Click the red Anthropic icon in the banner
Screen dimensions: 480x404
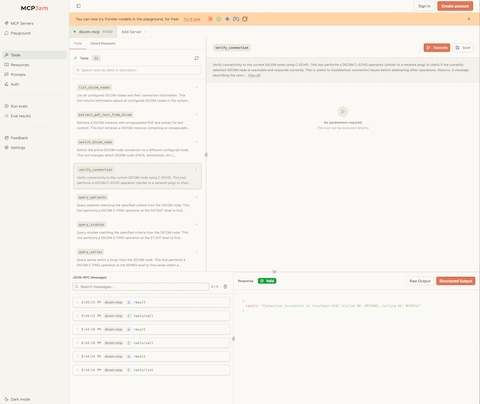(x=210, y=19)
